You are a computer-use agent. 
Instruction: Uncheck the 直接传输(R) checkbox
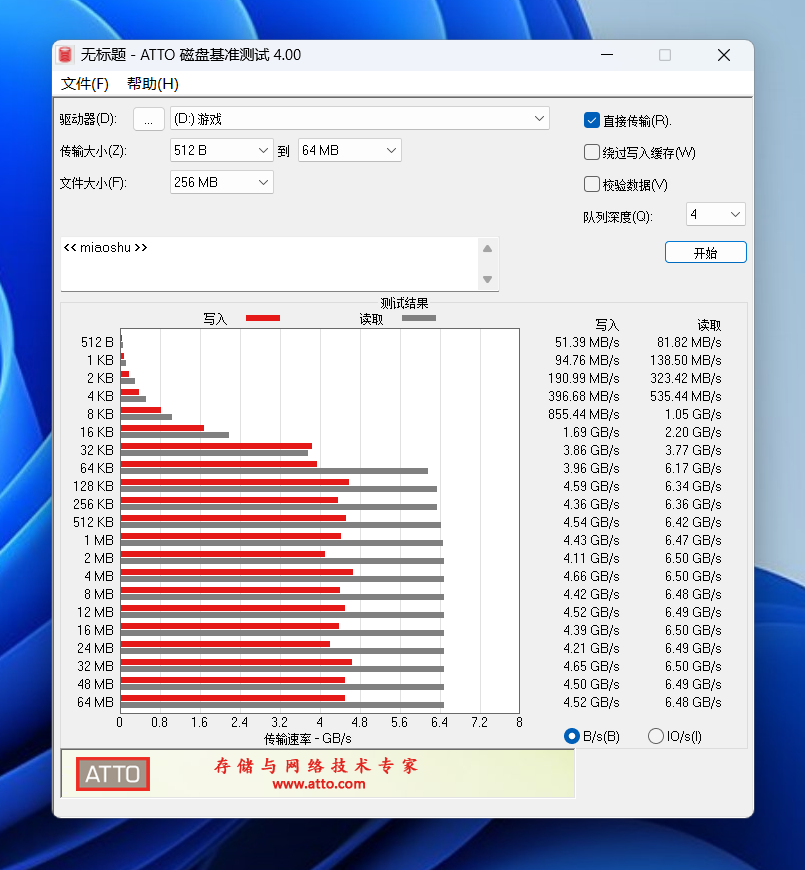pos(591,120)
